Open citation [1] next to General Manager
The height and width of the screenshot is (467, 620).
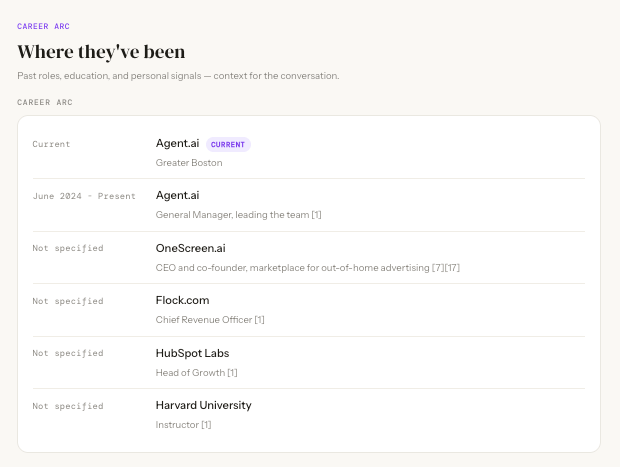tap(316, 215)
